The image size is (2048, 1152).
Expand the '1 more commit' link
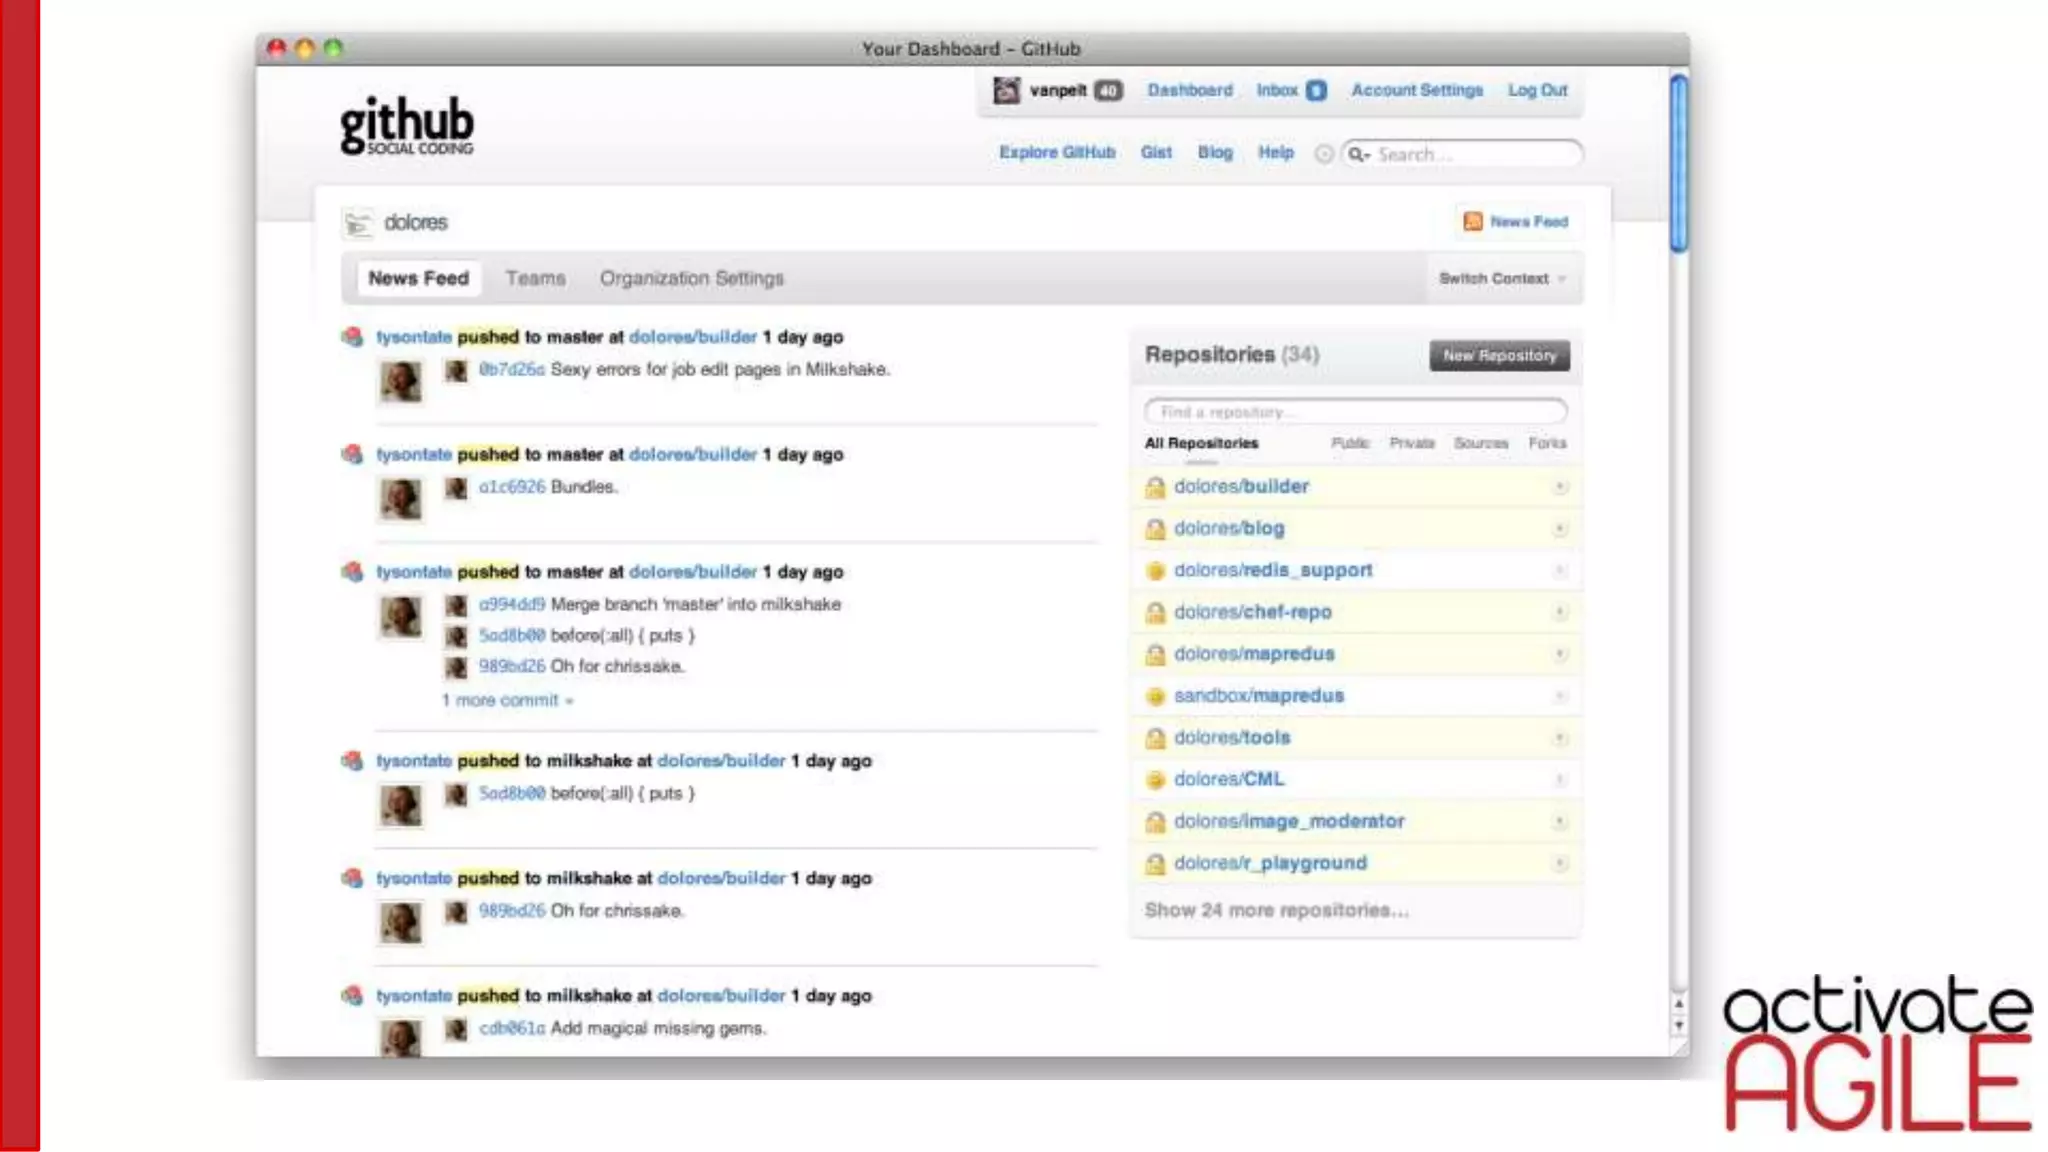coord(507,700)
